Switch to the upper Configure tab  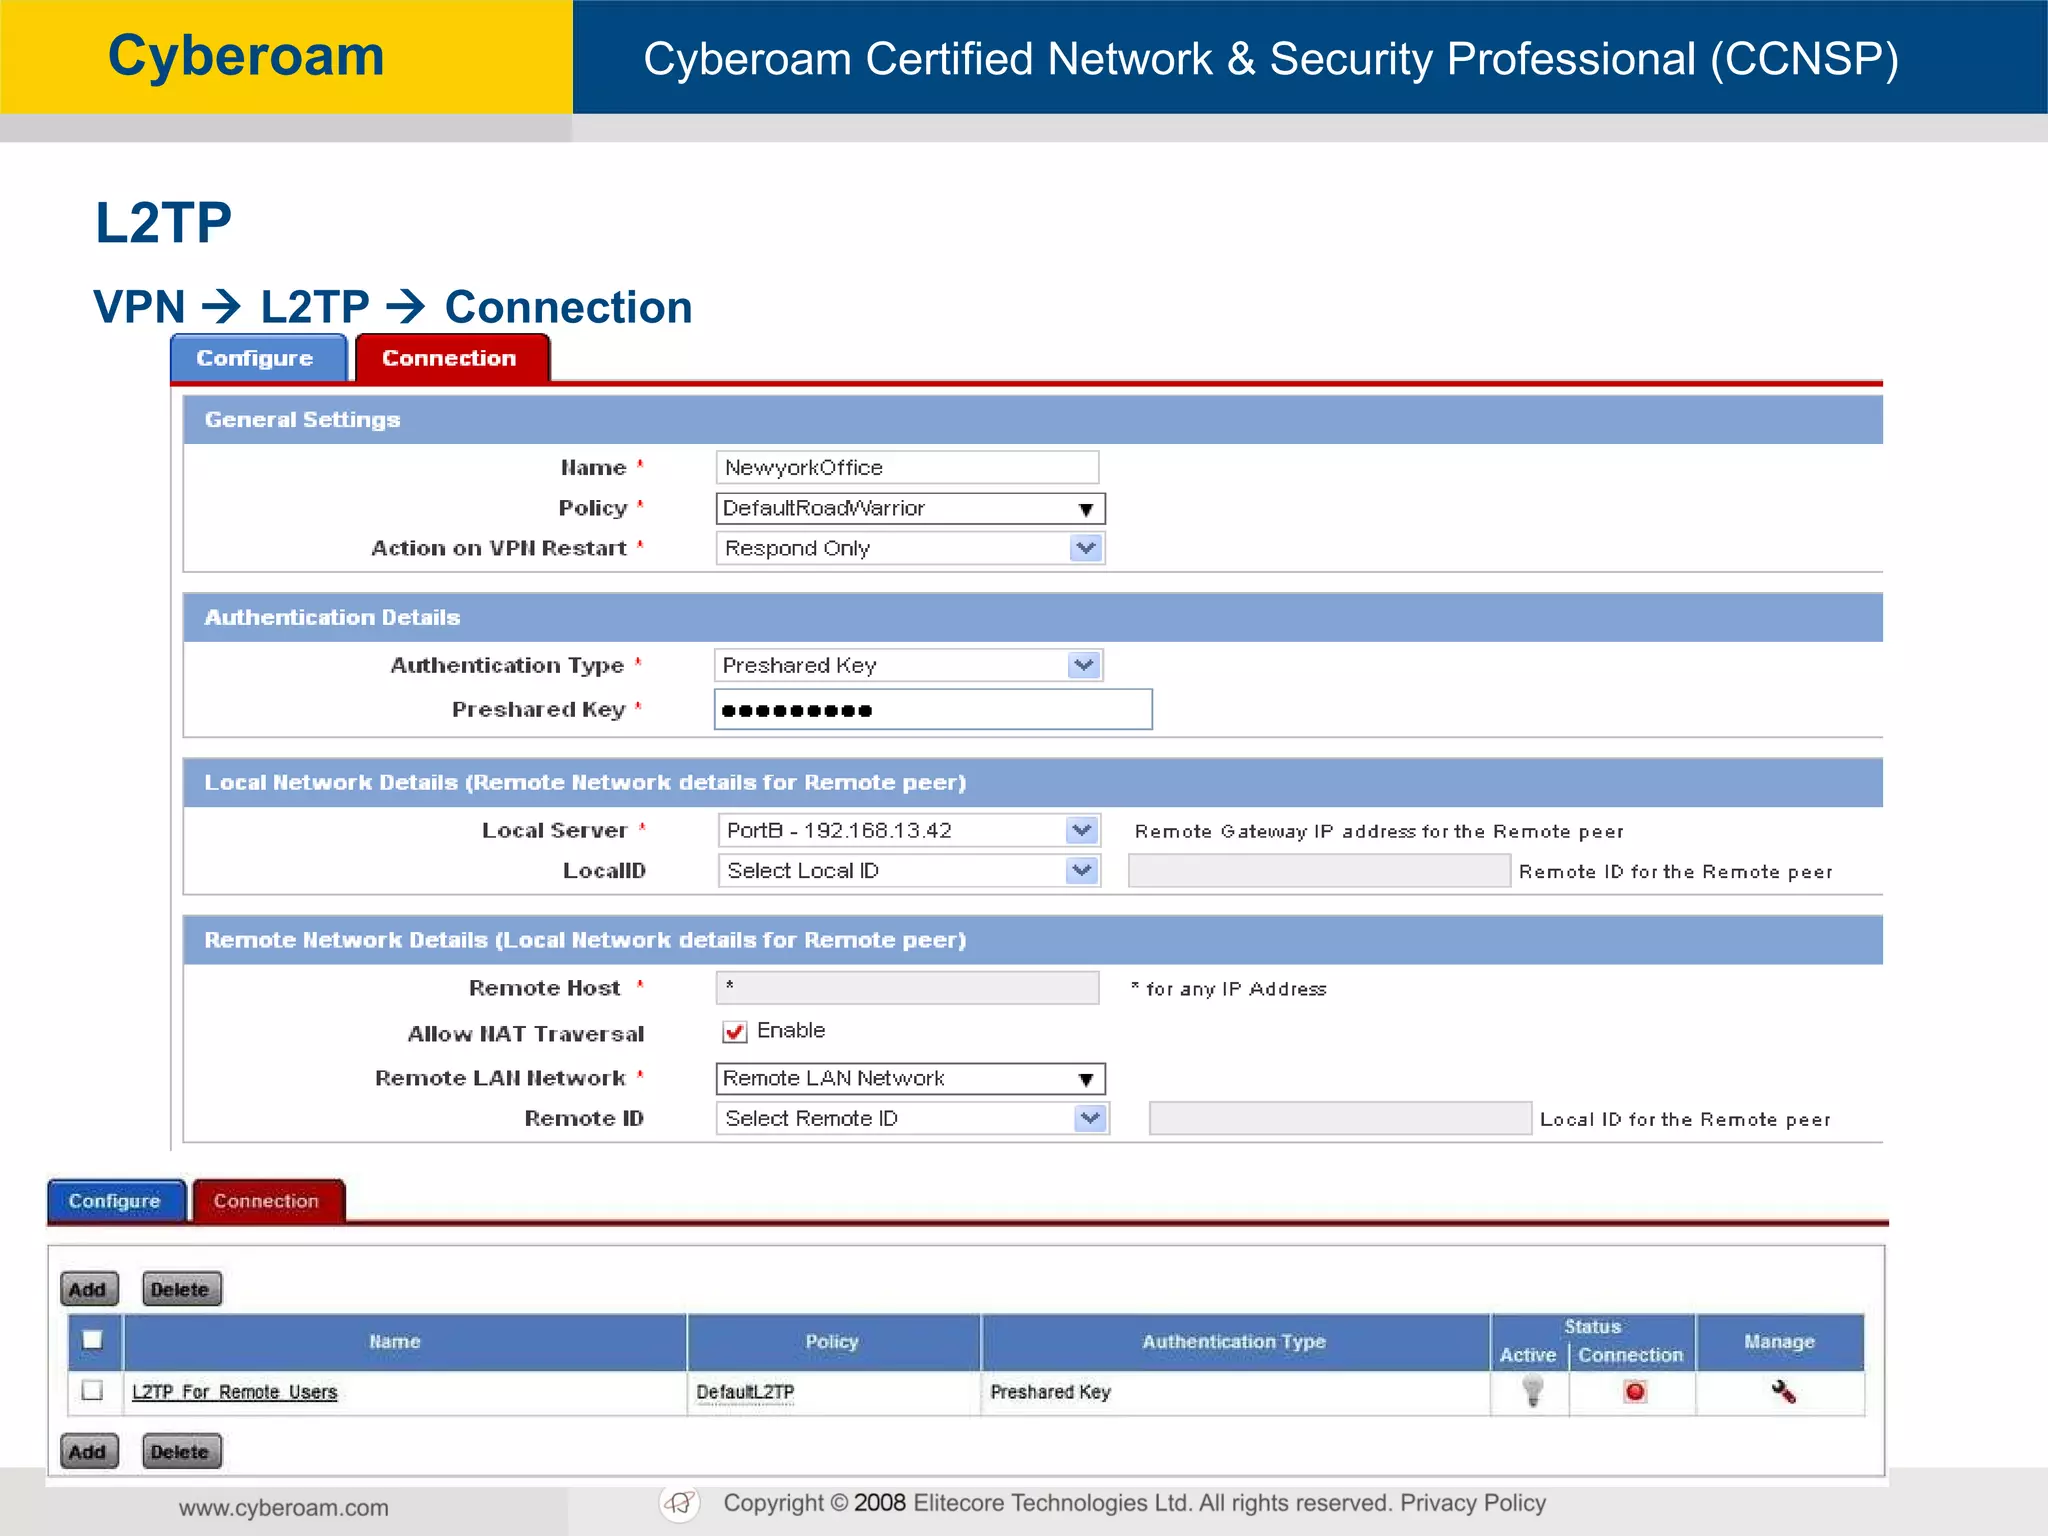(x=259, y=358)
